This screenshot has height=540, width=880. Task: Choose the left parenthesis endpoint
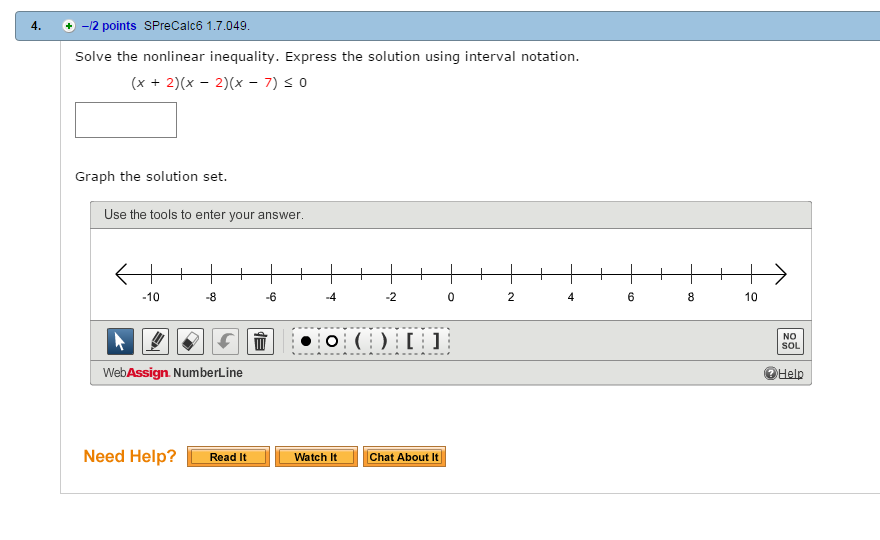358,341
